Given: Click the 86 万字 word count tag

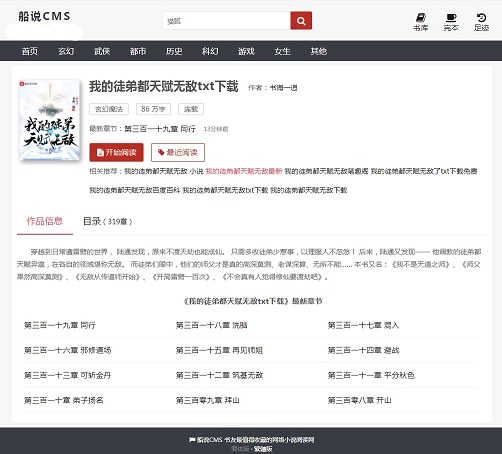Looking at the screenshot, I should [153, 109].
